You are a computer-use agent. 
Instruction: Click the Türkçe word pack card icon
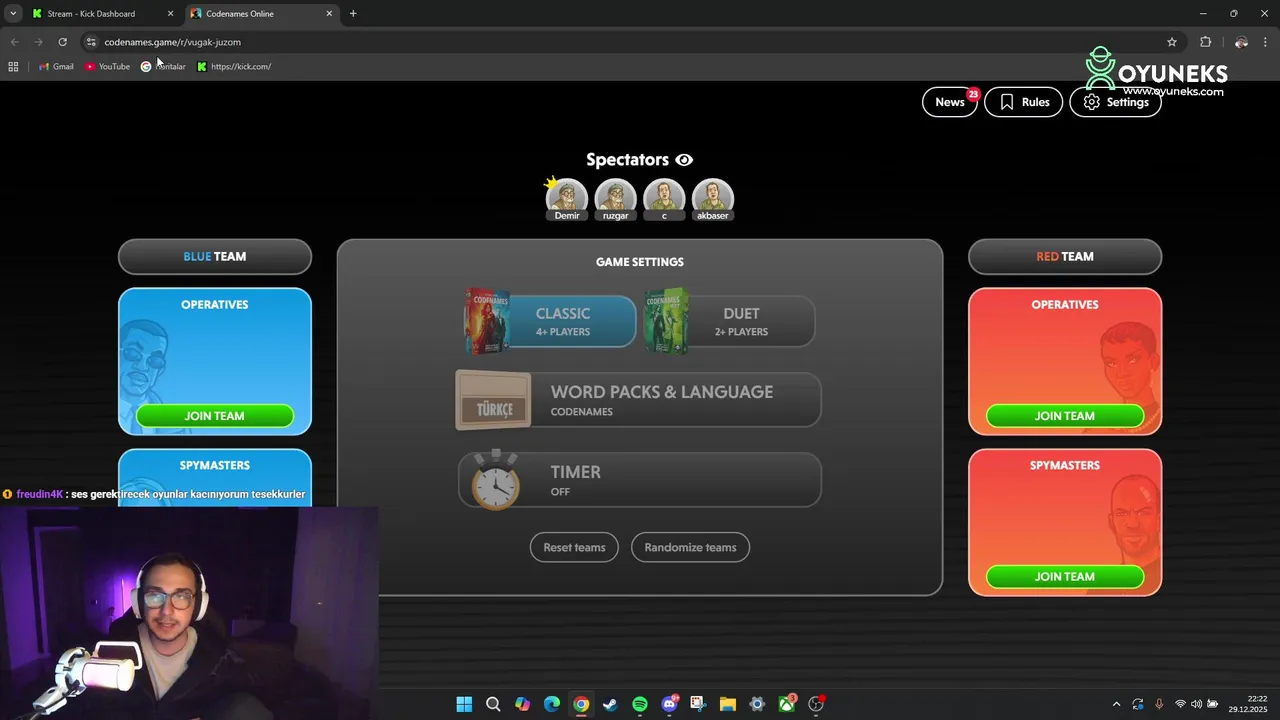coord(494,400)
